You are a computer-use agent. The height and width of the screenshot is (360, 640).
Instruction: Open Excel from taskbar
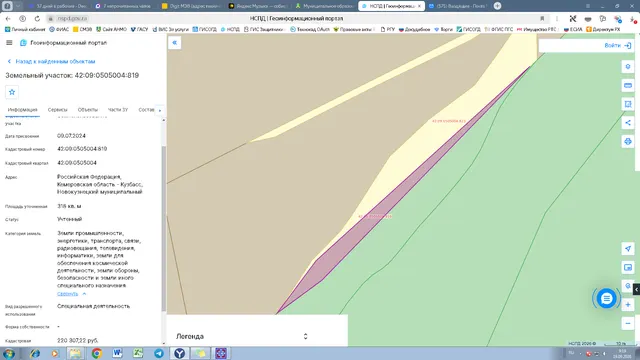point(138,353)
